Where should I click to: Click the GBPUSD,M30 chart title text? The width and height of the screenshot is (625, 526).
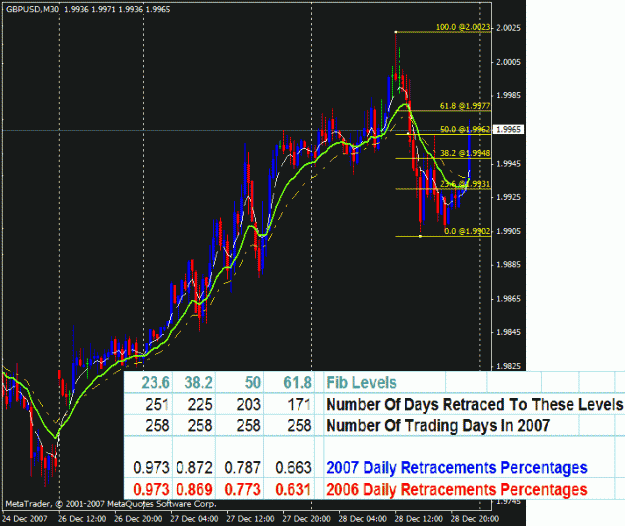(x=32, y=9)
